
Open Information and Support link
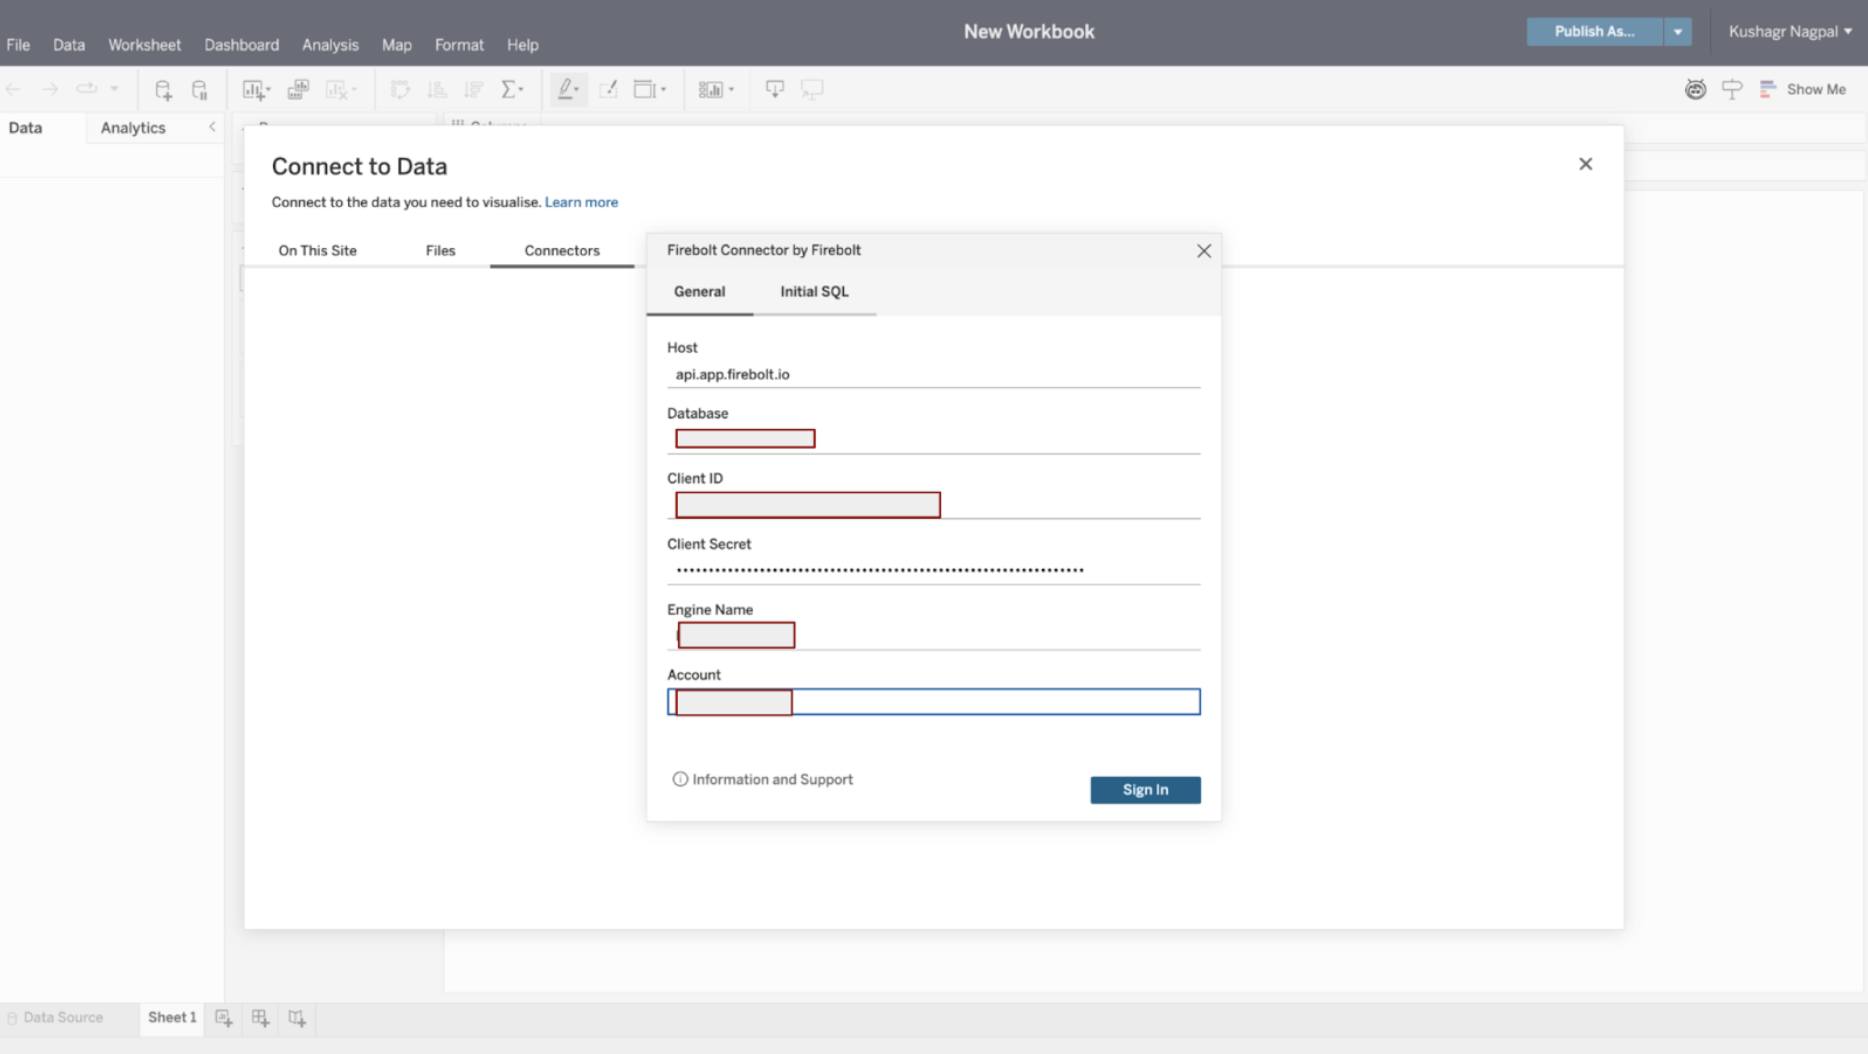(763, 779)
